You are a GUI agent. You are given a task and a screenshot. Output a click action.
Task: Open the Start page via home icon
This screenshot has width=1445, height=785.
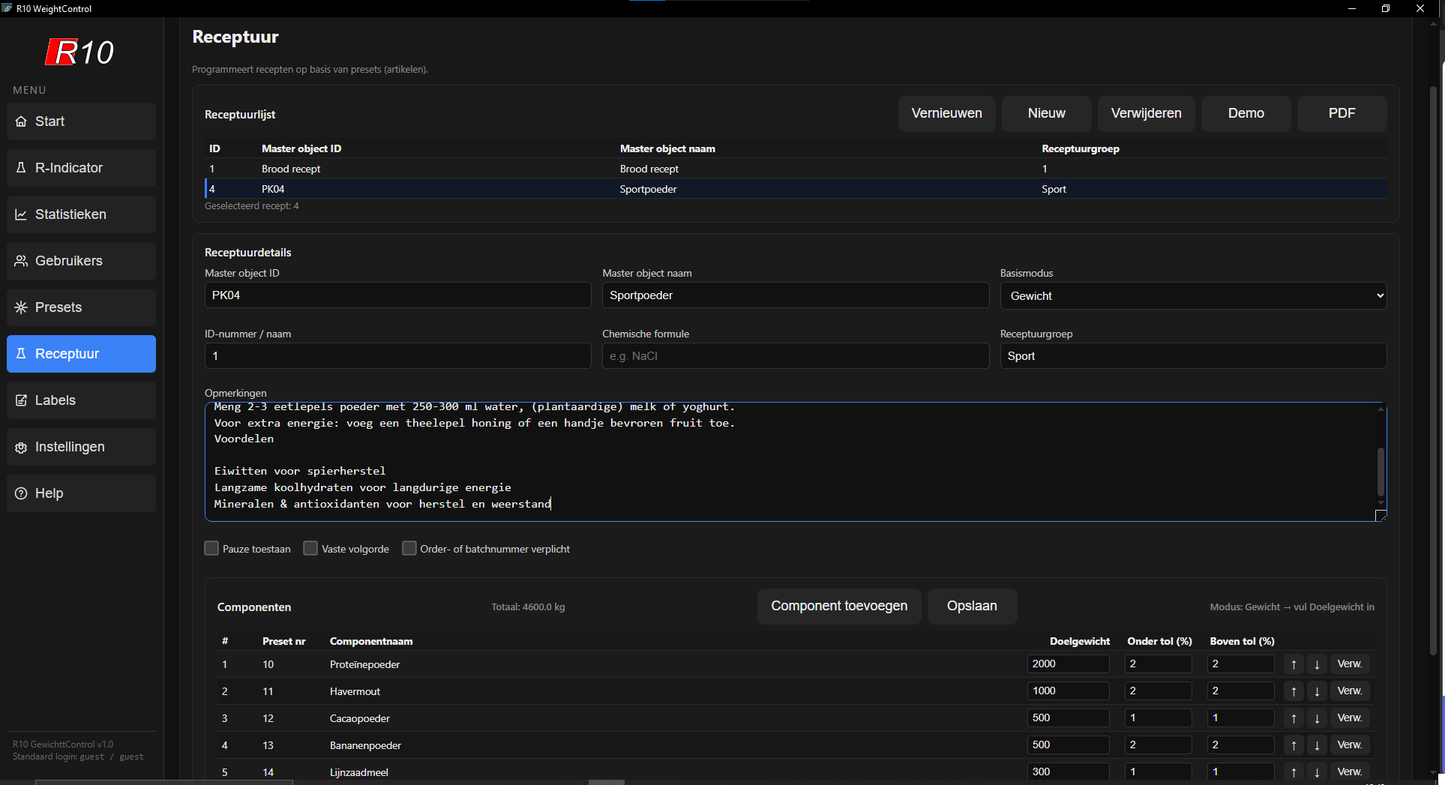coord(22,121)
